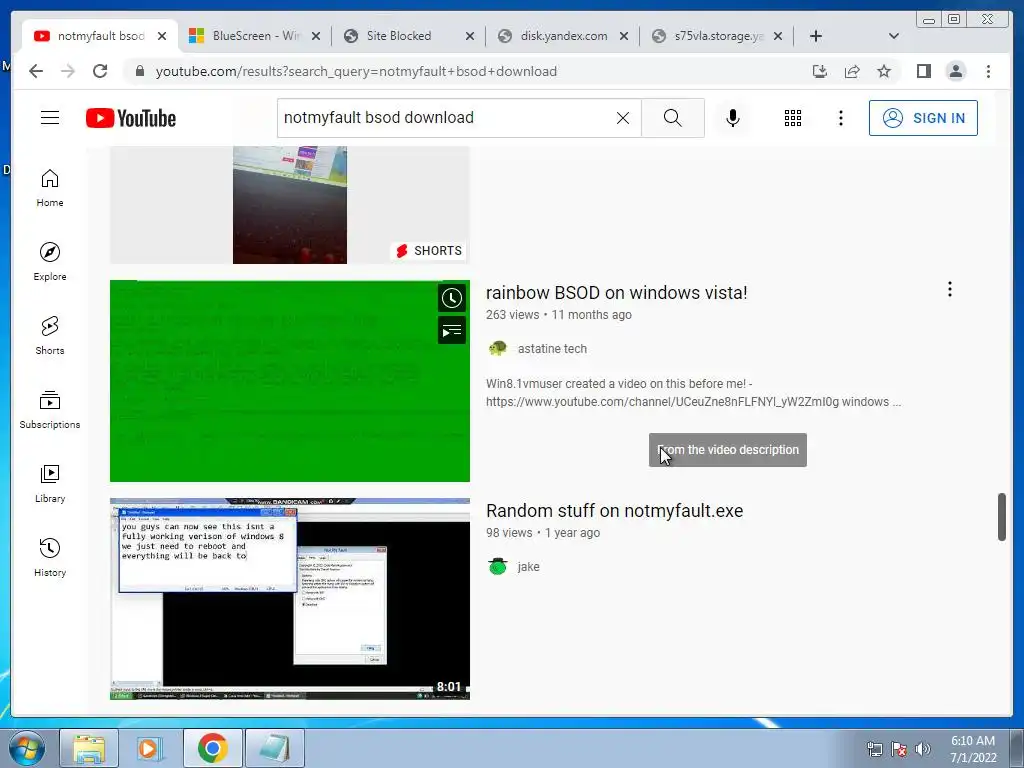Click '98 views • 1 year ago'
The width and height of the screenshot is (1024, 768).
point(543,533)
